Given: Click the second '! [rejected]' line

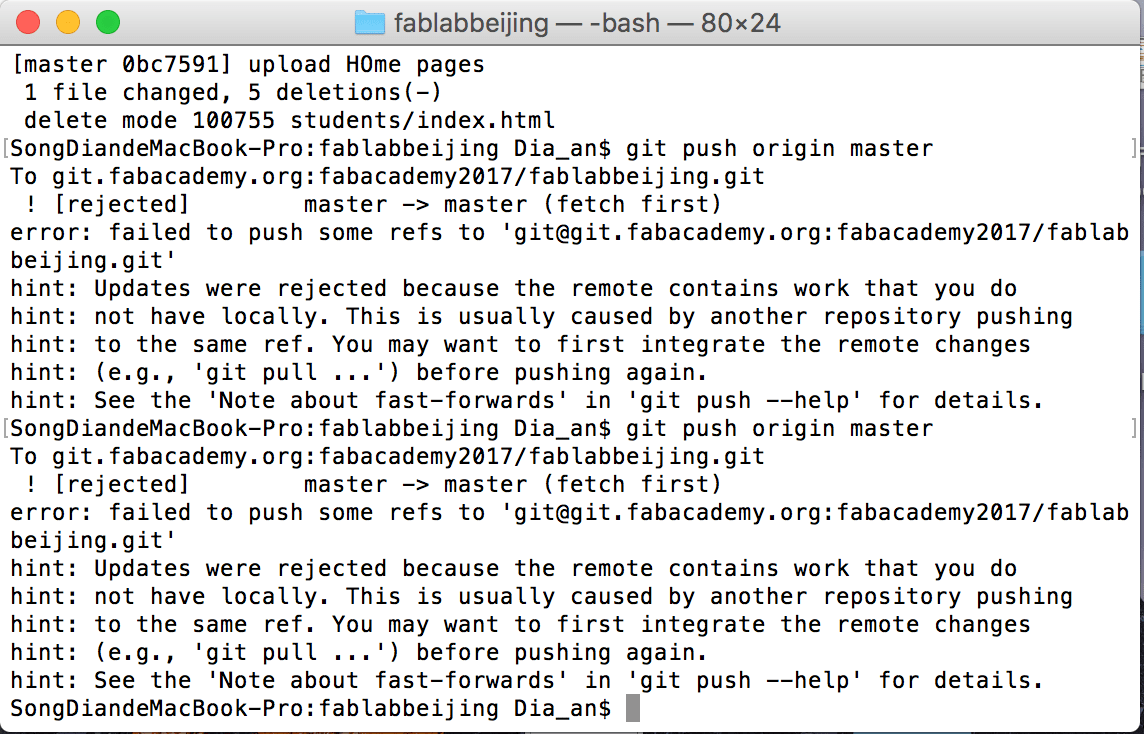Looking at the screenshot, I should tap(373, 484).
